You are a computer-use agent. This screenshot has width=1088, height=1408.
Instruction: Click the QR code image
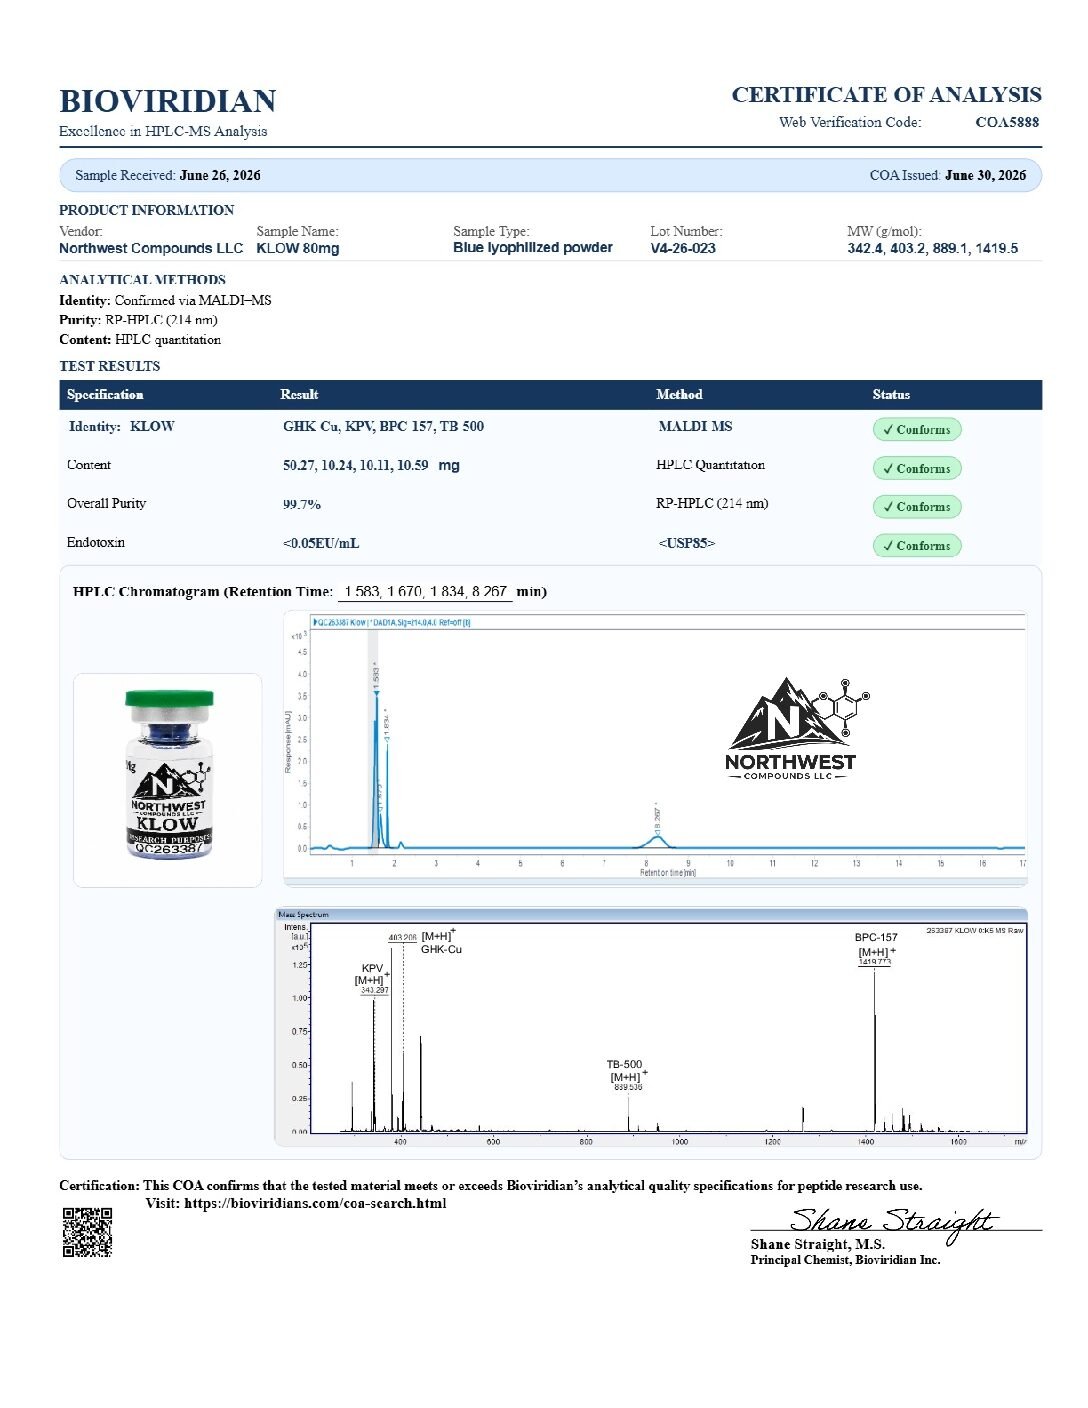(87, 1232)
